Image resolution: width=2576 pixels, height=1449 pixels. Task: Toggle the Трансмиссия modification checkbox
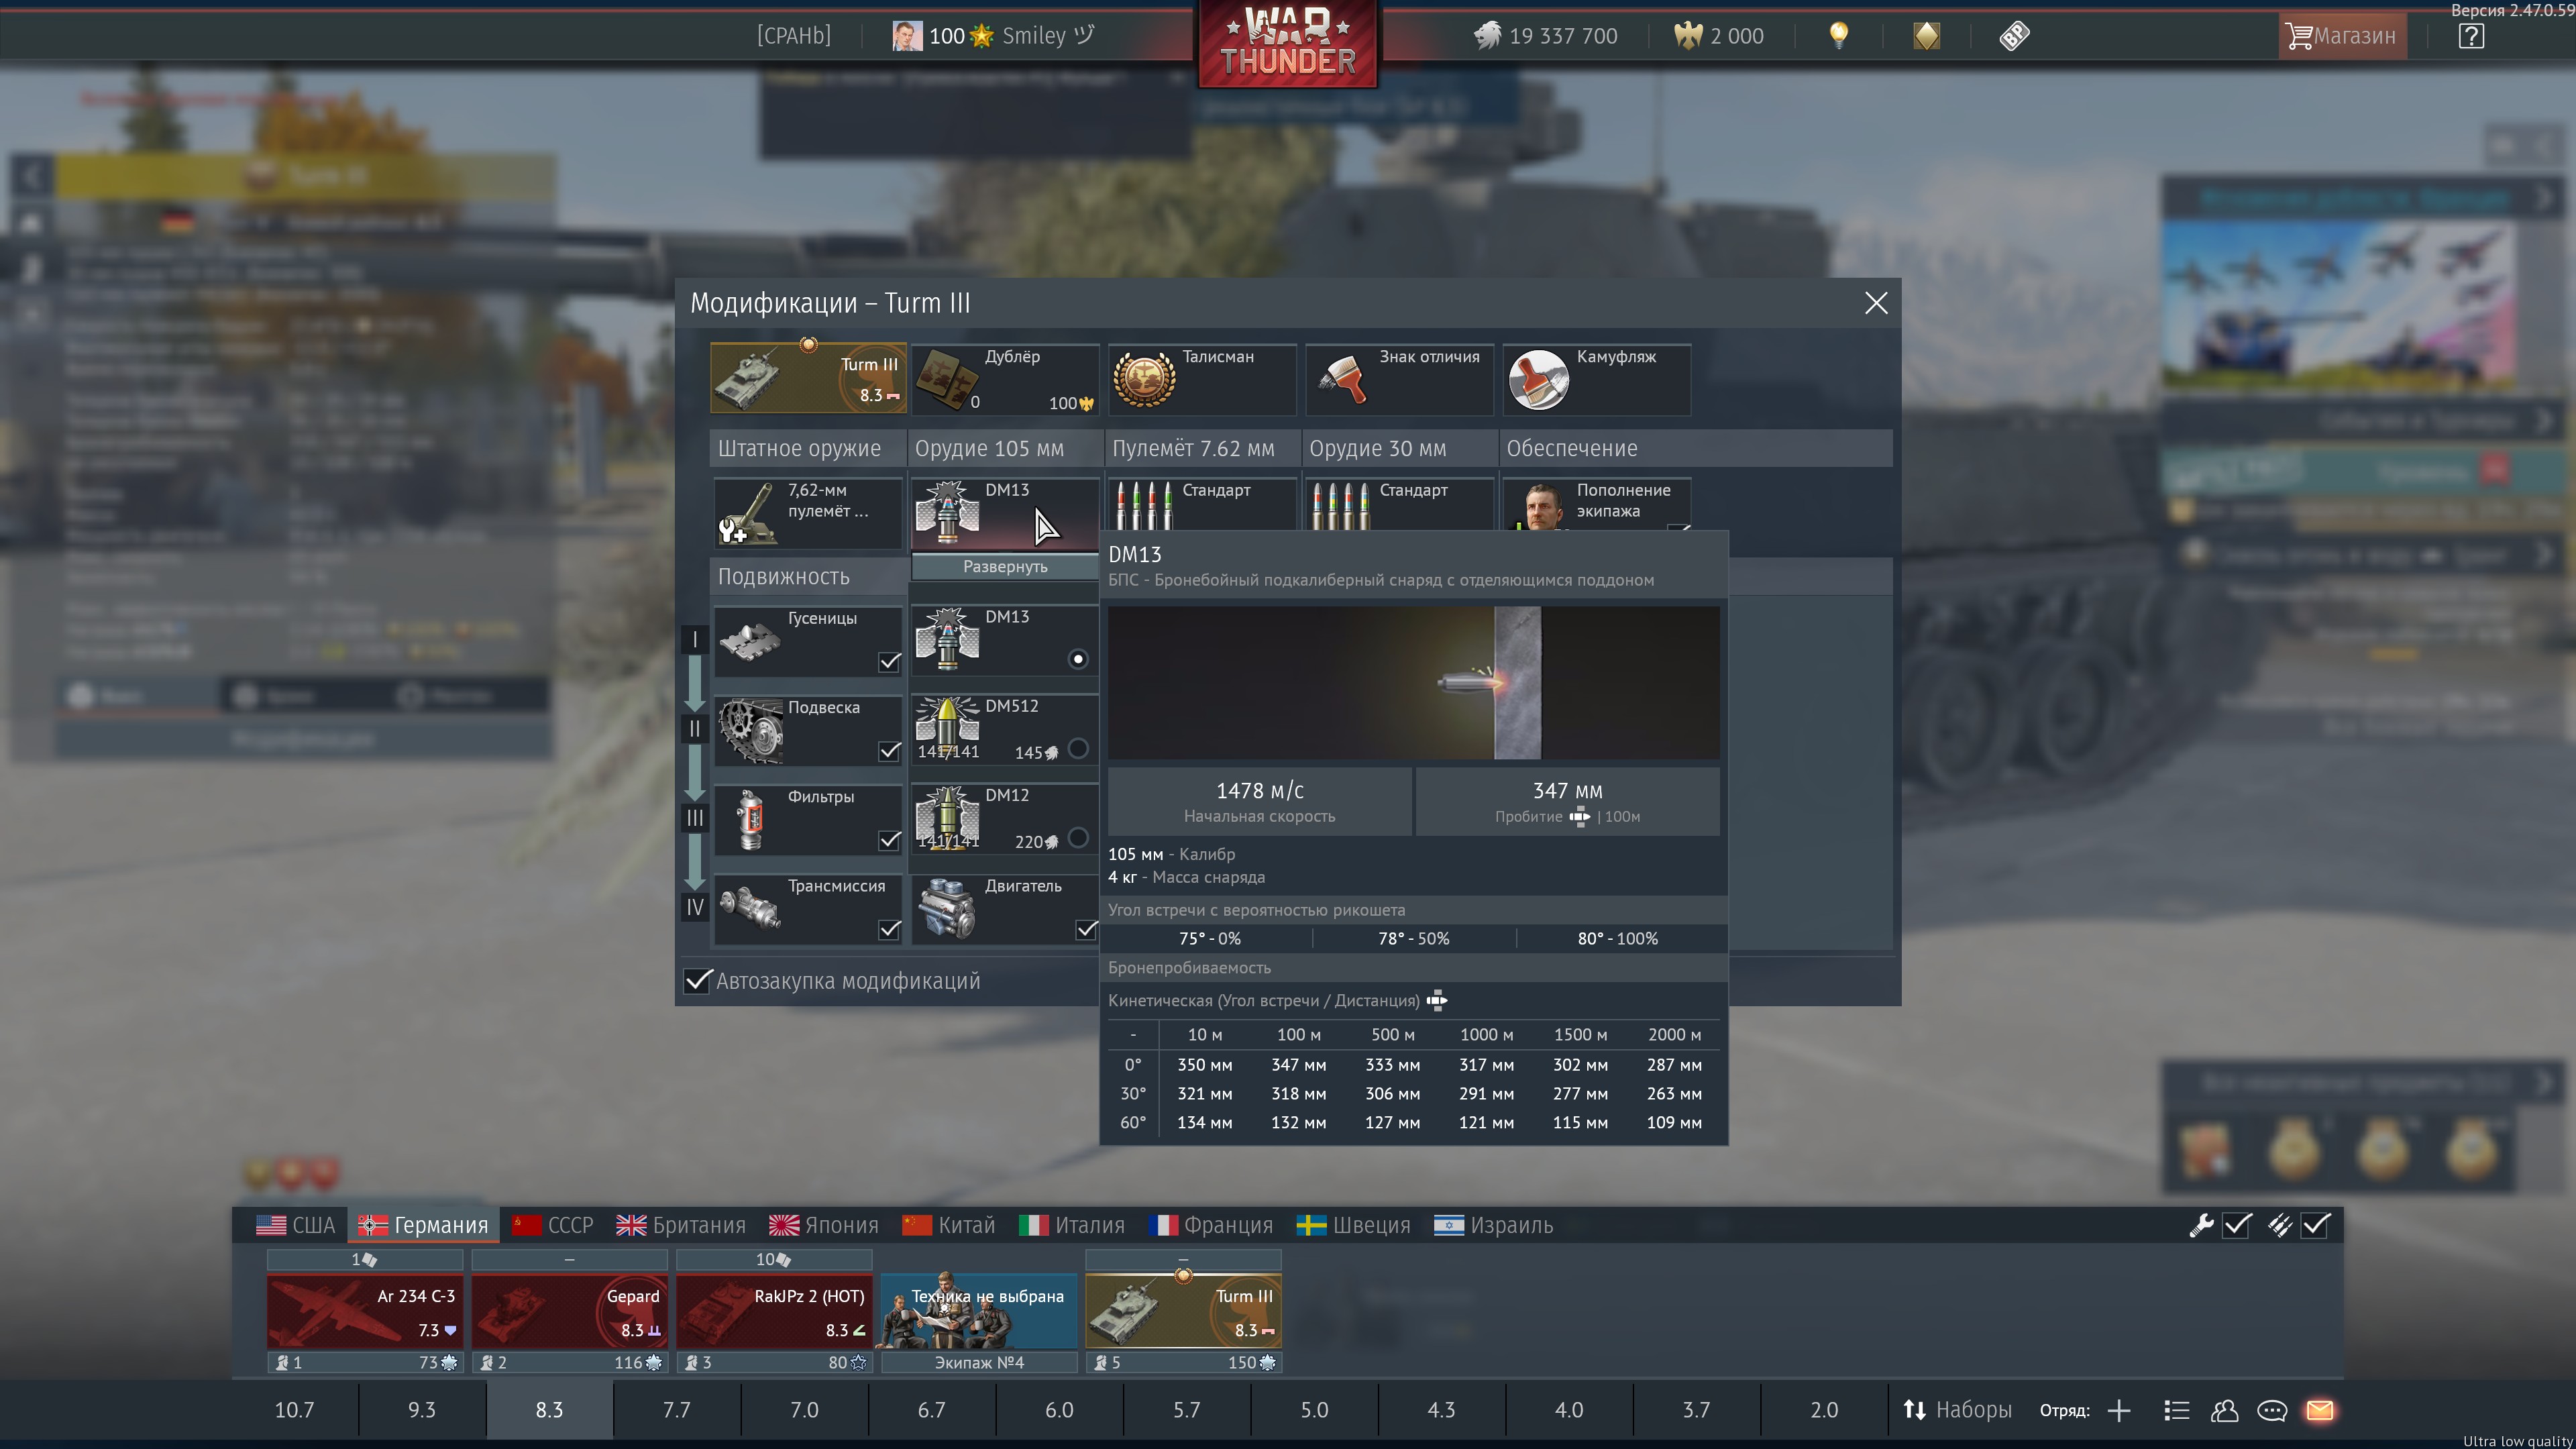point(889,930)
